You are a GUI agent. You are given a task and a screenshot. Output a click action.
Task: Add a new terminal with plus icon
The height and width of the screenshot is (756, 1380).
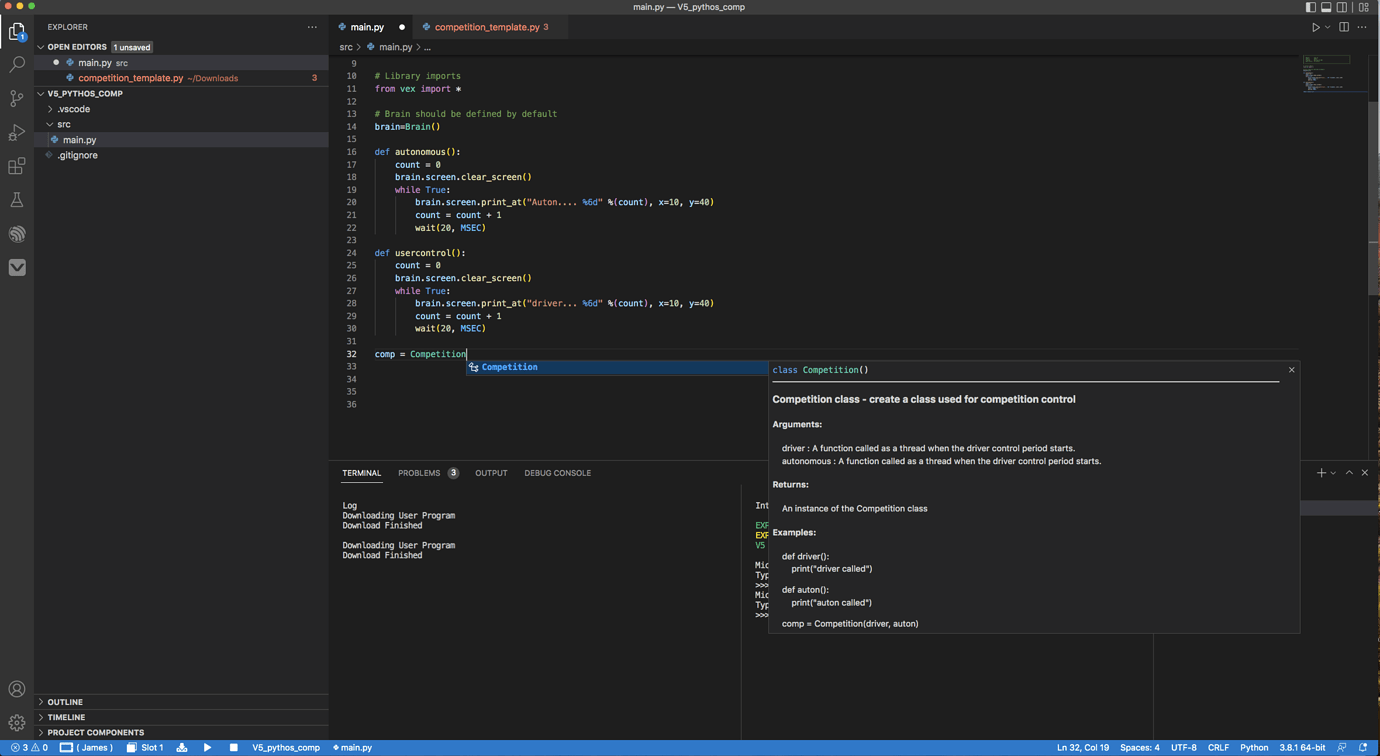point(1321,473)
